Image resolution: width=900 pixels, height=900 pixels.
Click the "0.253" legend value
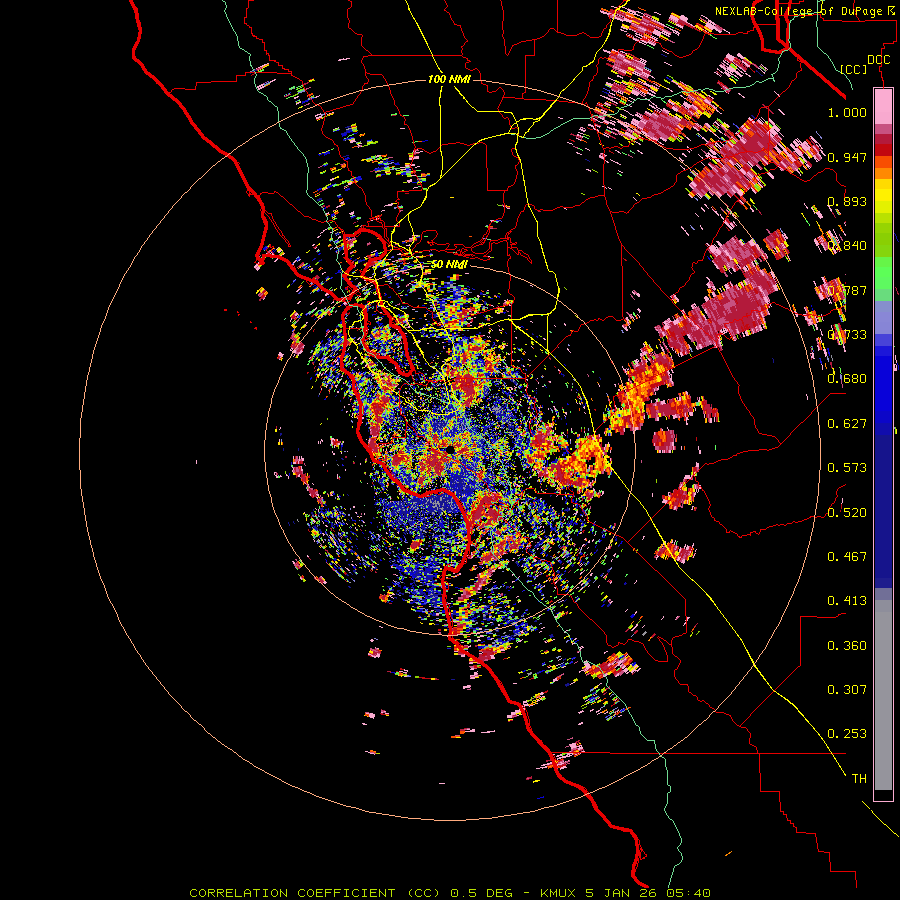coord(847,734)
